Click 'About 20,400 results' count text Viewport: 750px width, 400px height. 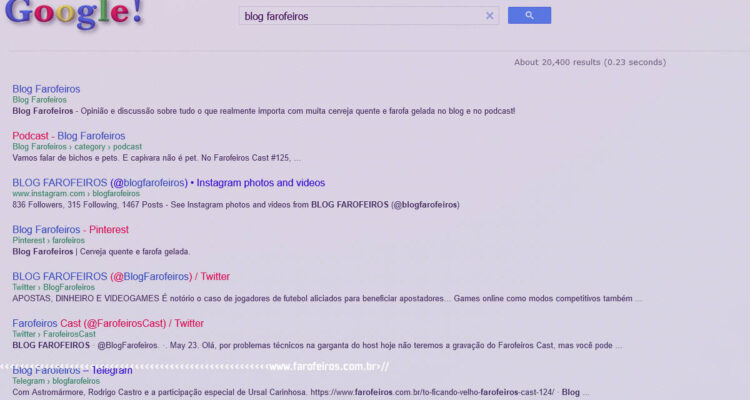point(590,62)
